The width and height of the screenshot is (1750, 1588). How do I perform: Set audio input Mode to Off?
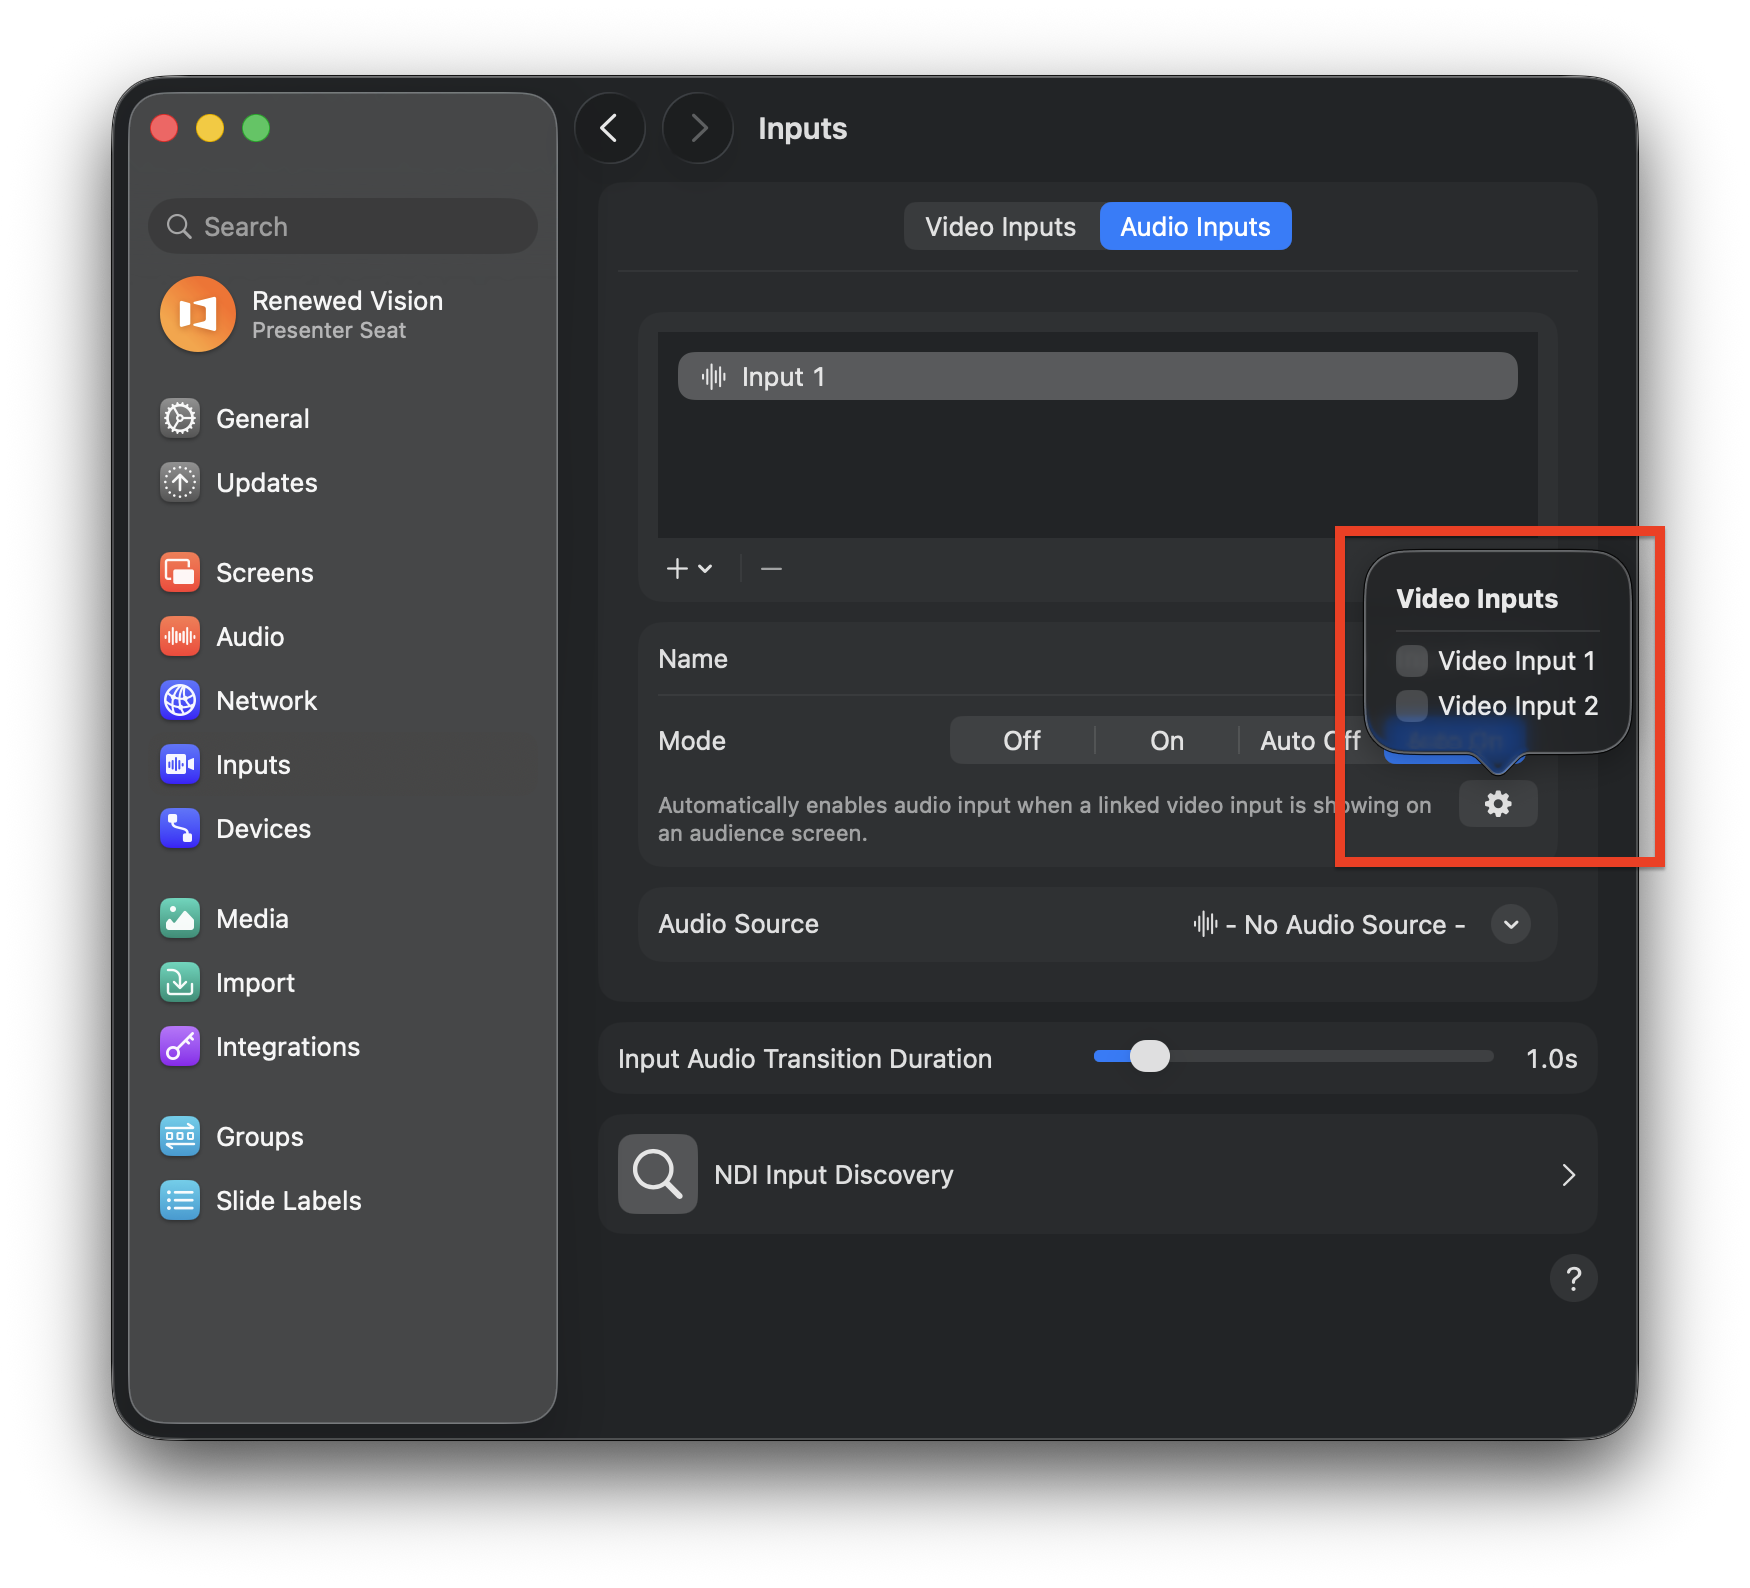coord(1022,740)
